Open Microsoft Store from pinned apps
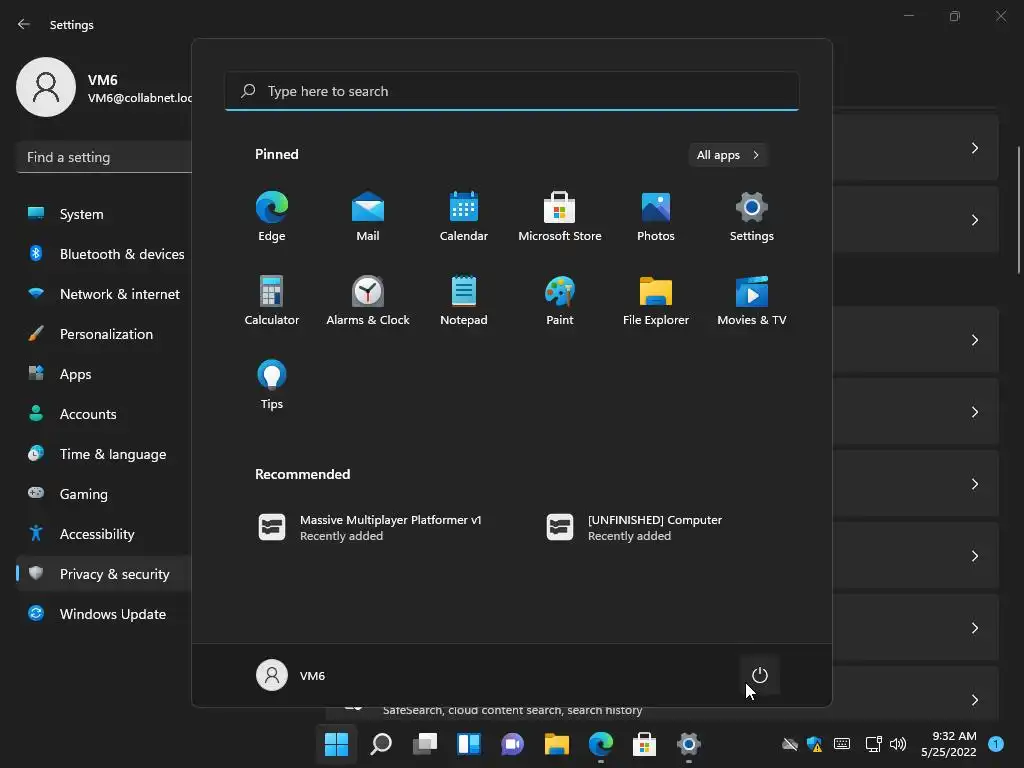Viewport: 1024px width, 768px height. tap(560, 216)
